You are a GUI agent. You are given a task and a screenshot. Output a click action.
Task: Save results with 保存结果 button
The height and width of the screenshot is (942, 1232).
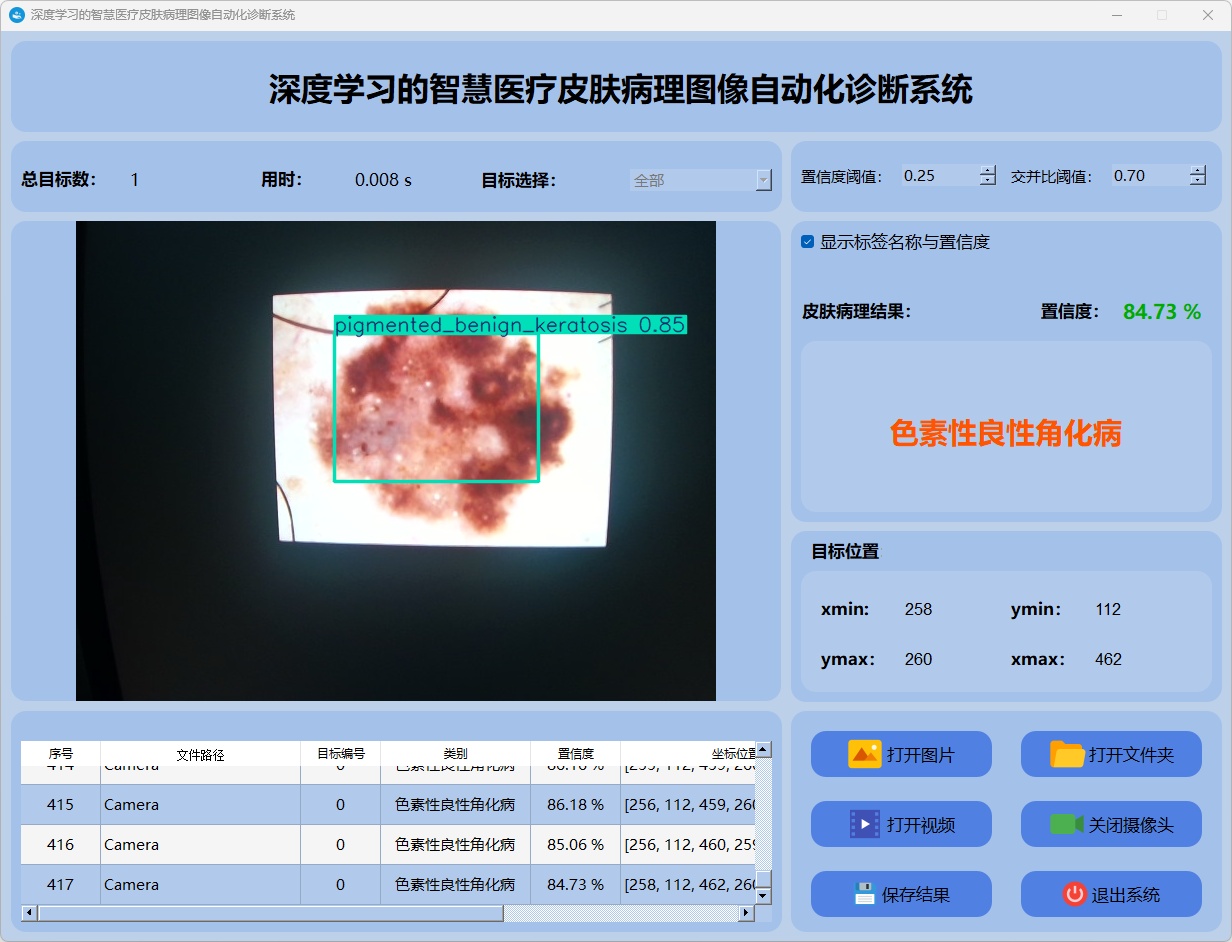point(901,894)
